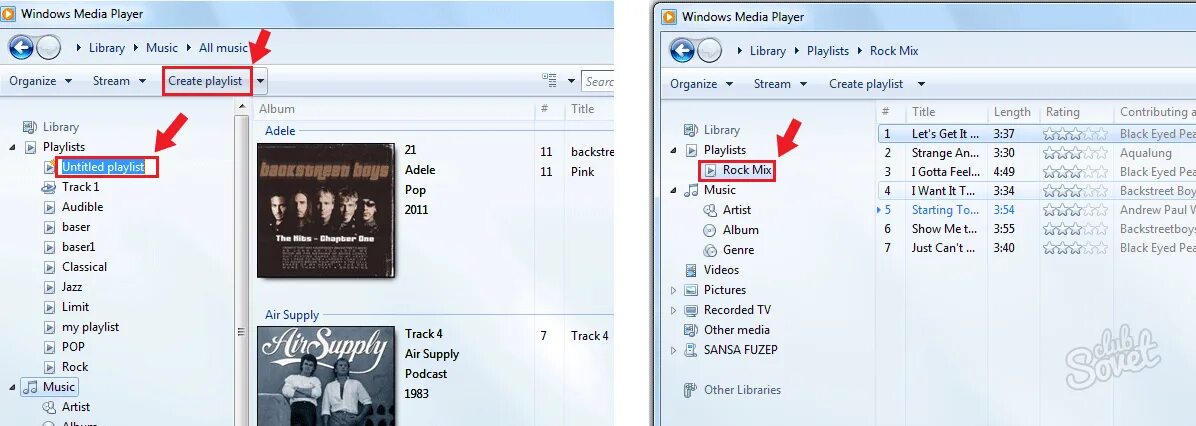Open the Rock playlist

[75, 367]
